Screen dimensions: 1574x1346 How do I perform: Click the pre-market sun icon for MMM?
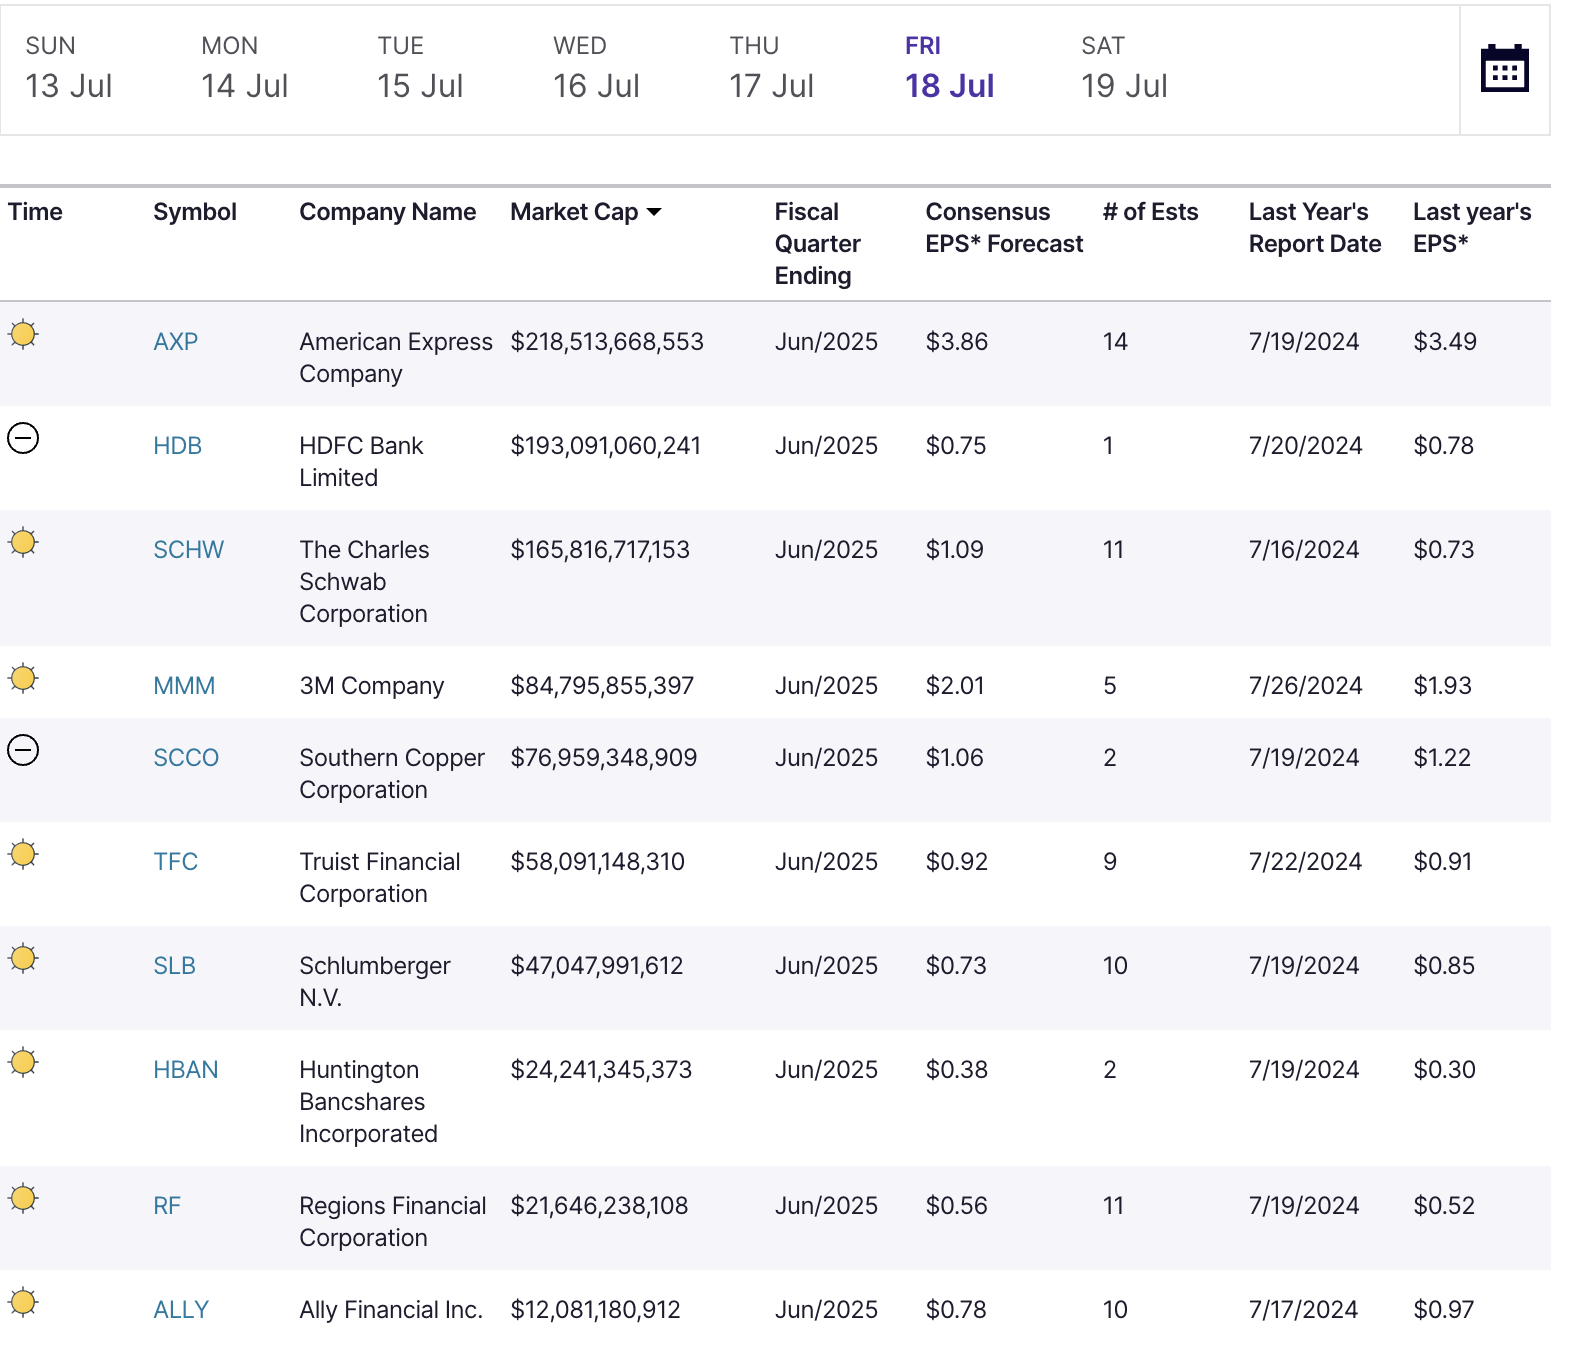(x=23, y=678)
